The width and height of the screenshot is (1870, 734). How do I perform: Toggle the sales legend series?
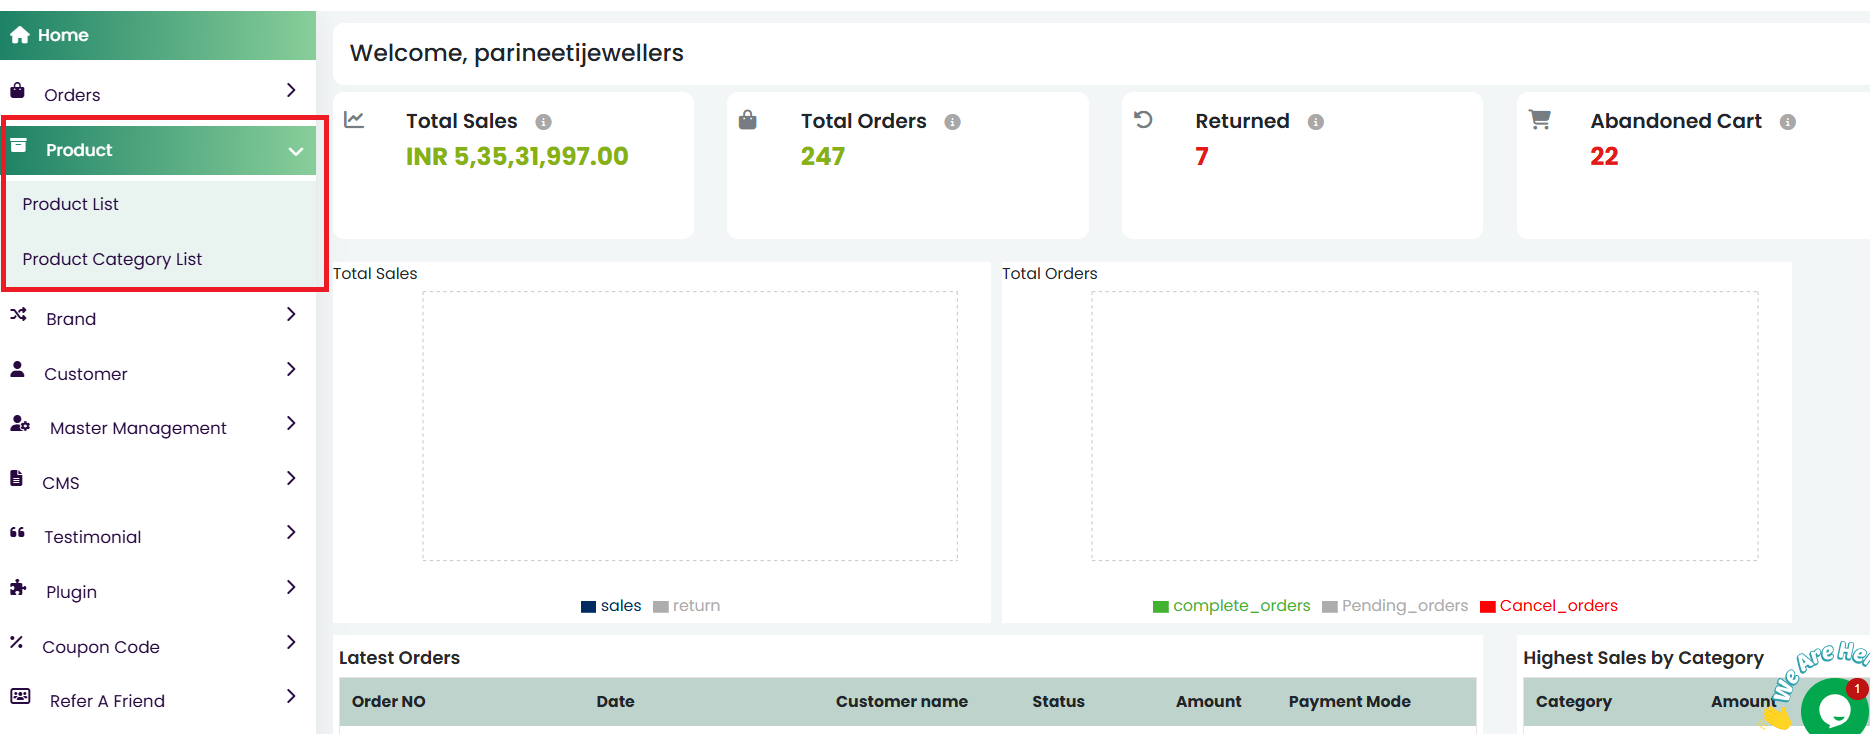[611, 606]
